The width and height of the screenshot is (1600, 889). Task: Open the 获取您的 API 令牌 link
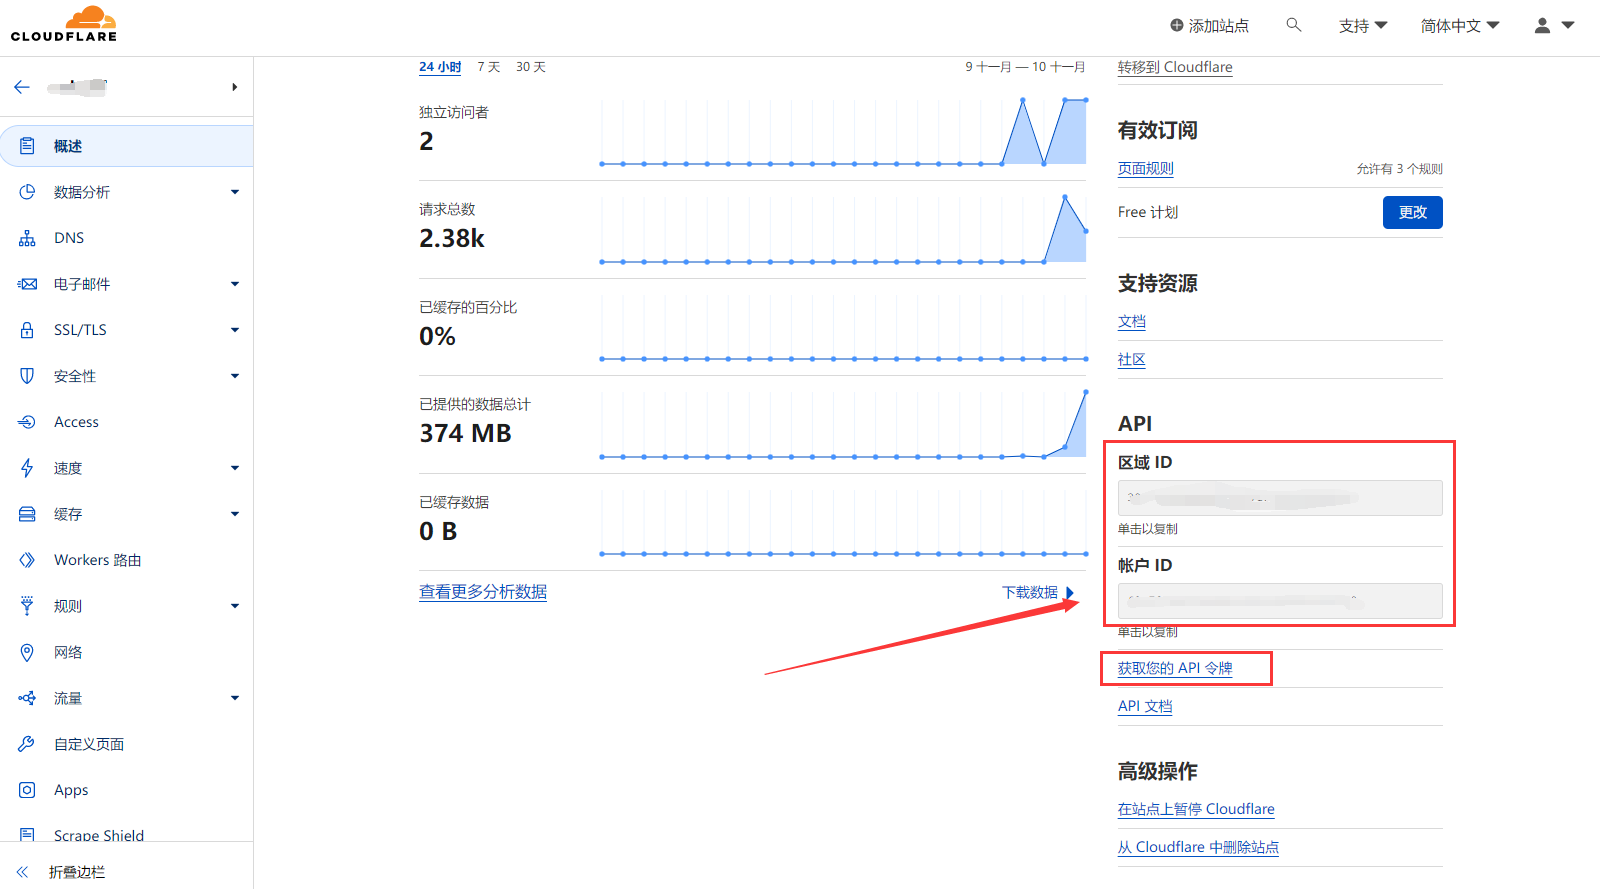pyautogui.click(x=1175, y=668)
